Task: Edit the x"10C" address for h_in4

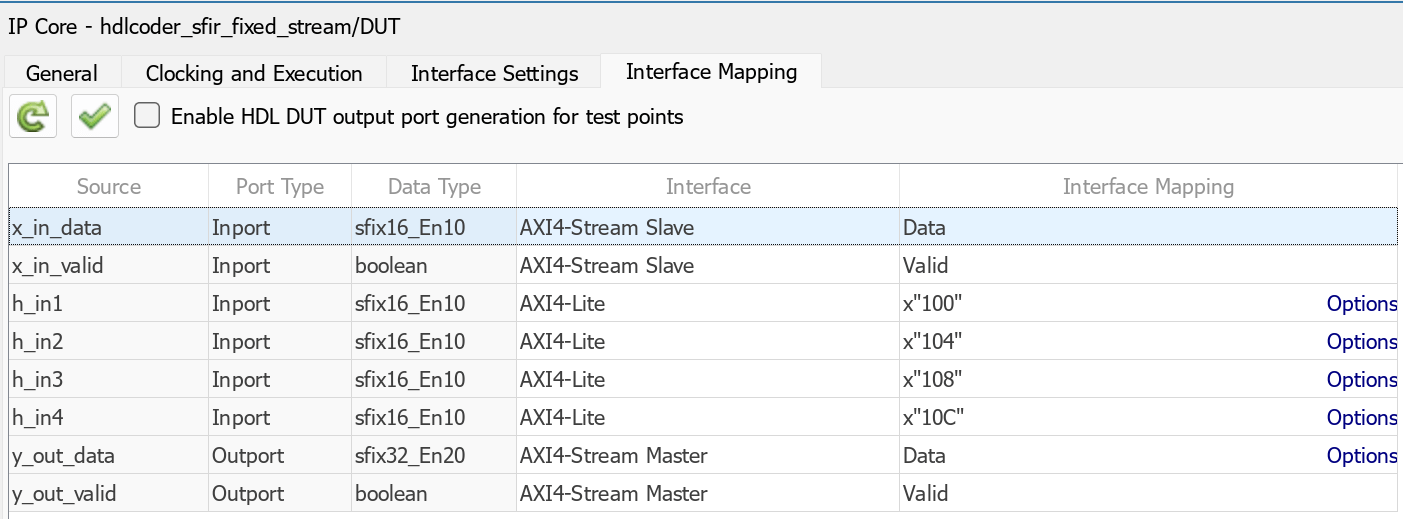Action: (x=1100, y=418)
